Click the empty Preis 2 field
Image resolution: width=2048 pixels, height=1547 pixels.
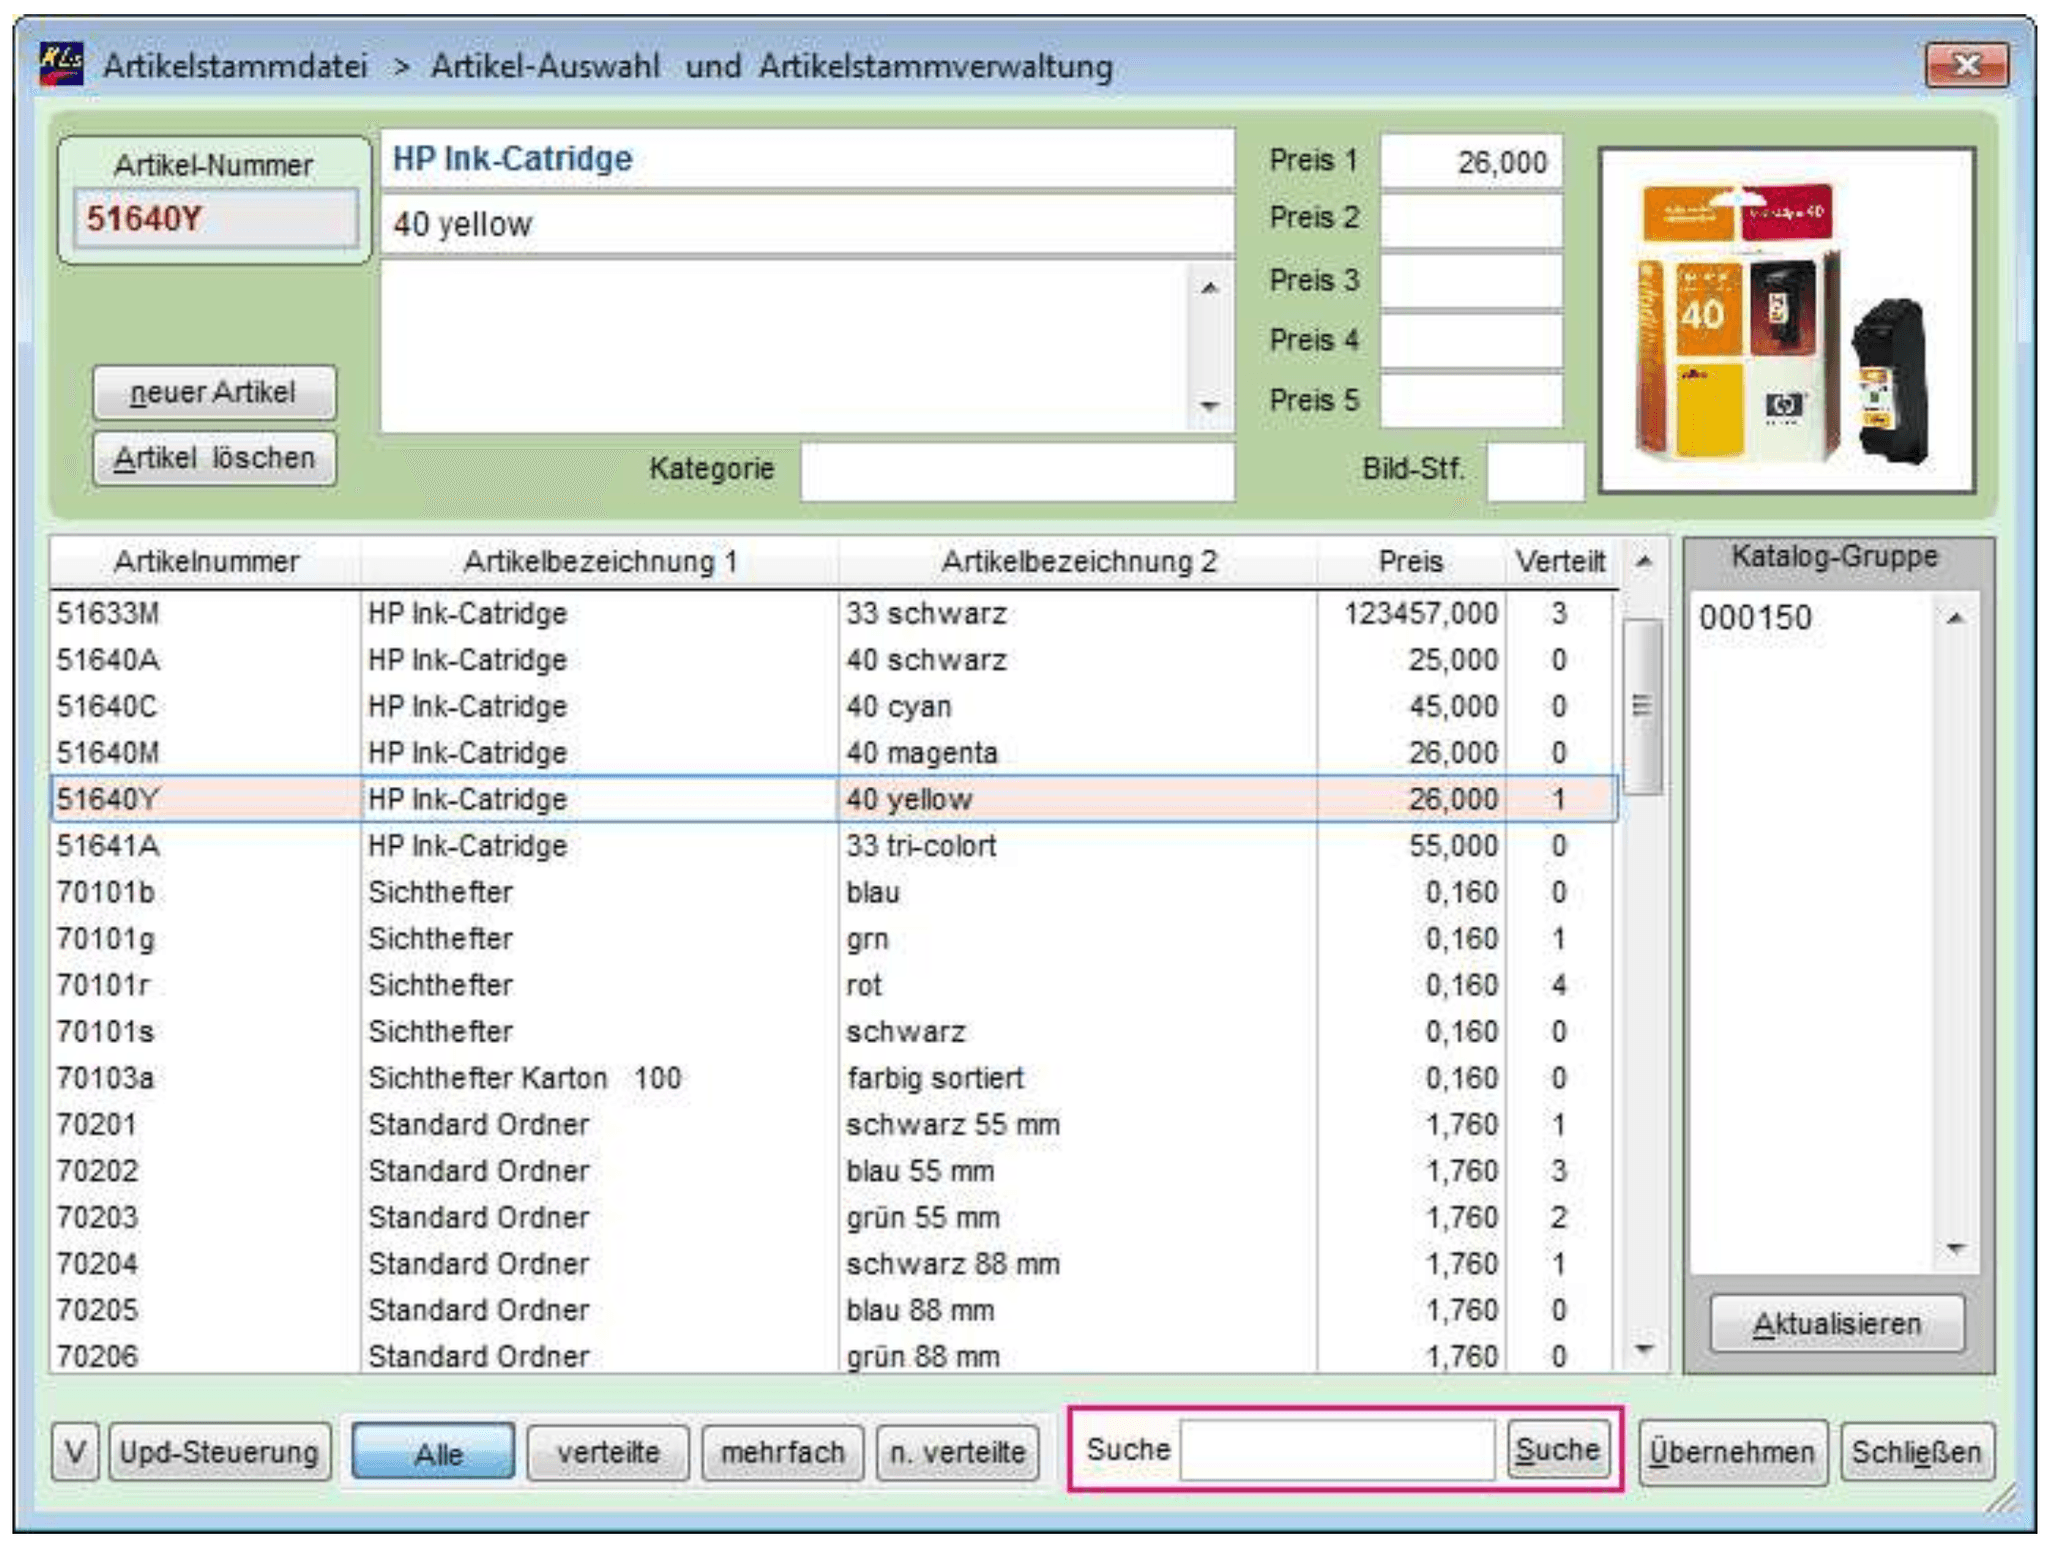point(1470,219)
